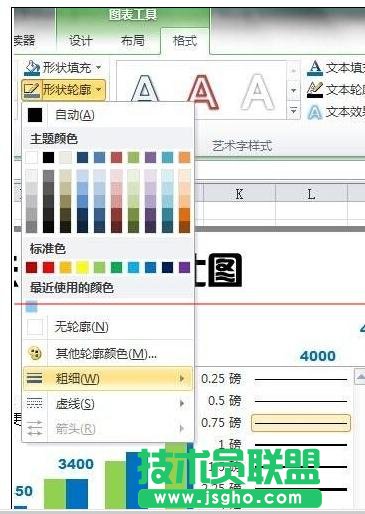The height and width of the screenshot is (514, 365).
Task: Select standard light green swatch
Action: 99,267
